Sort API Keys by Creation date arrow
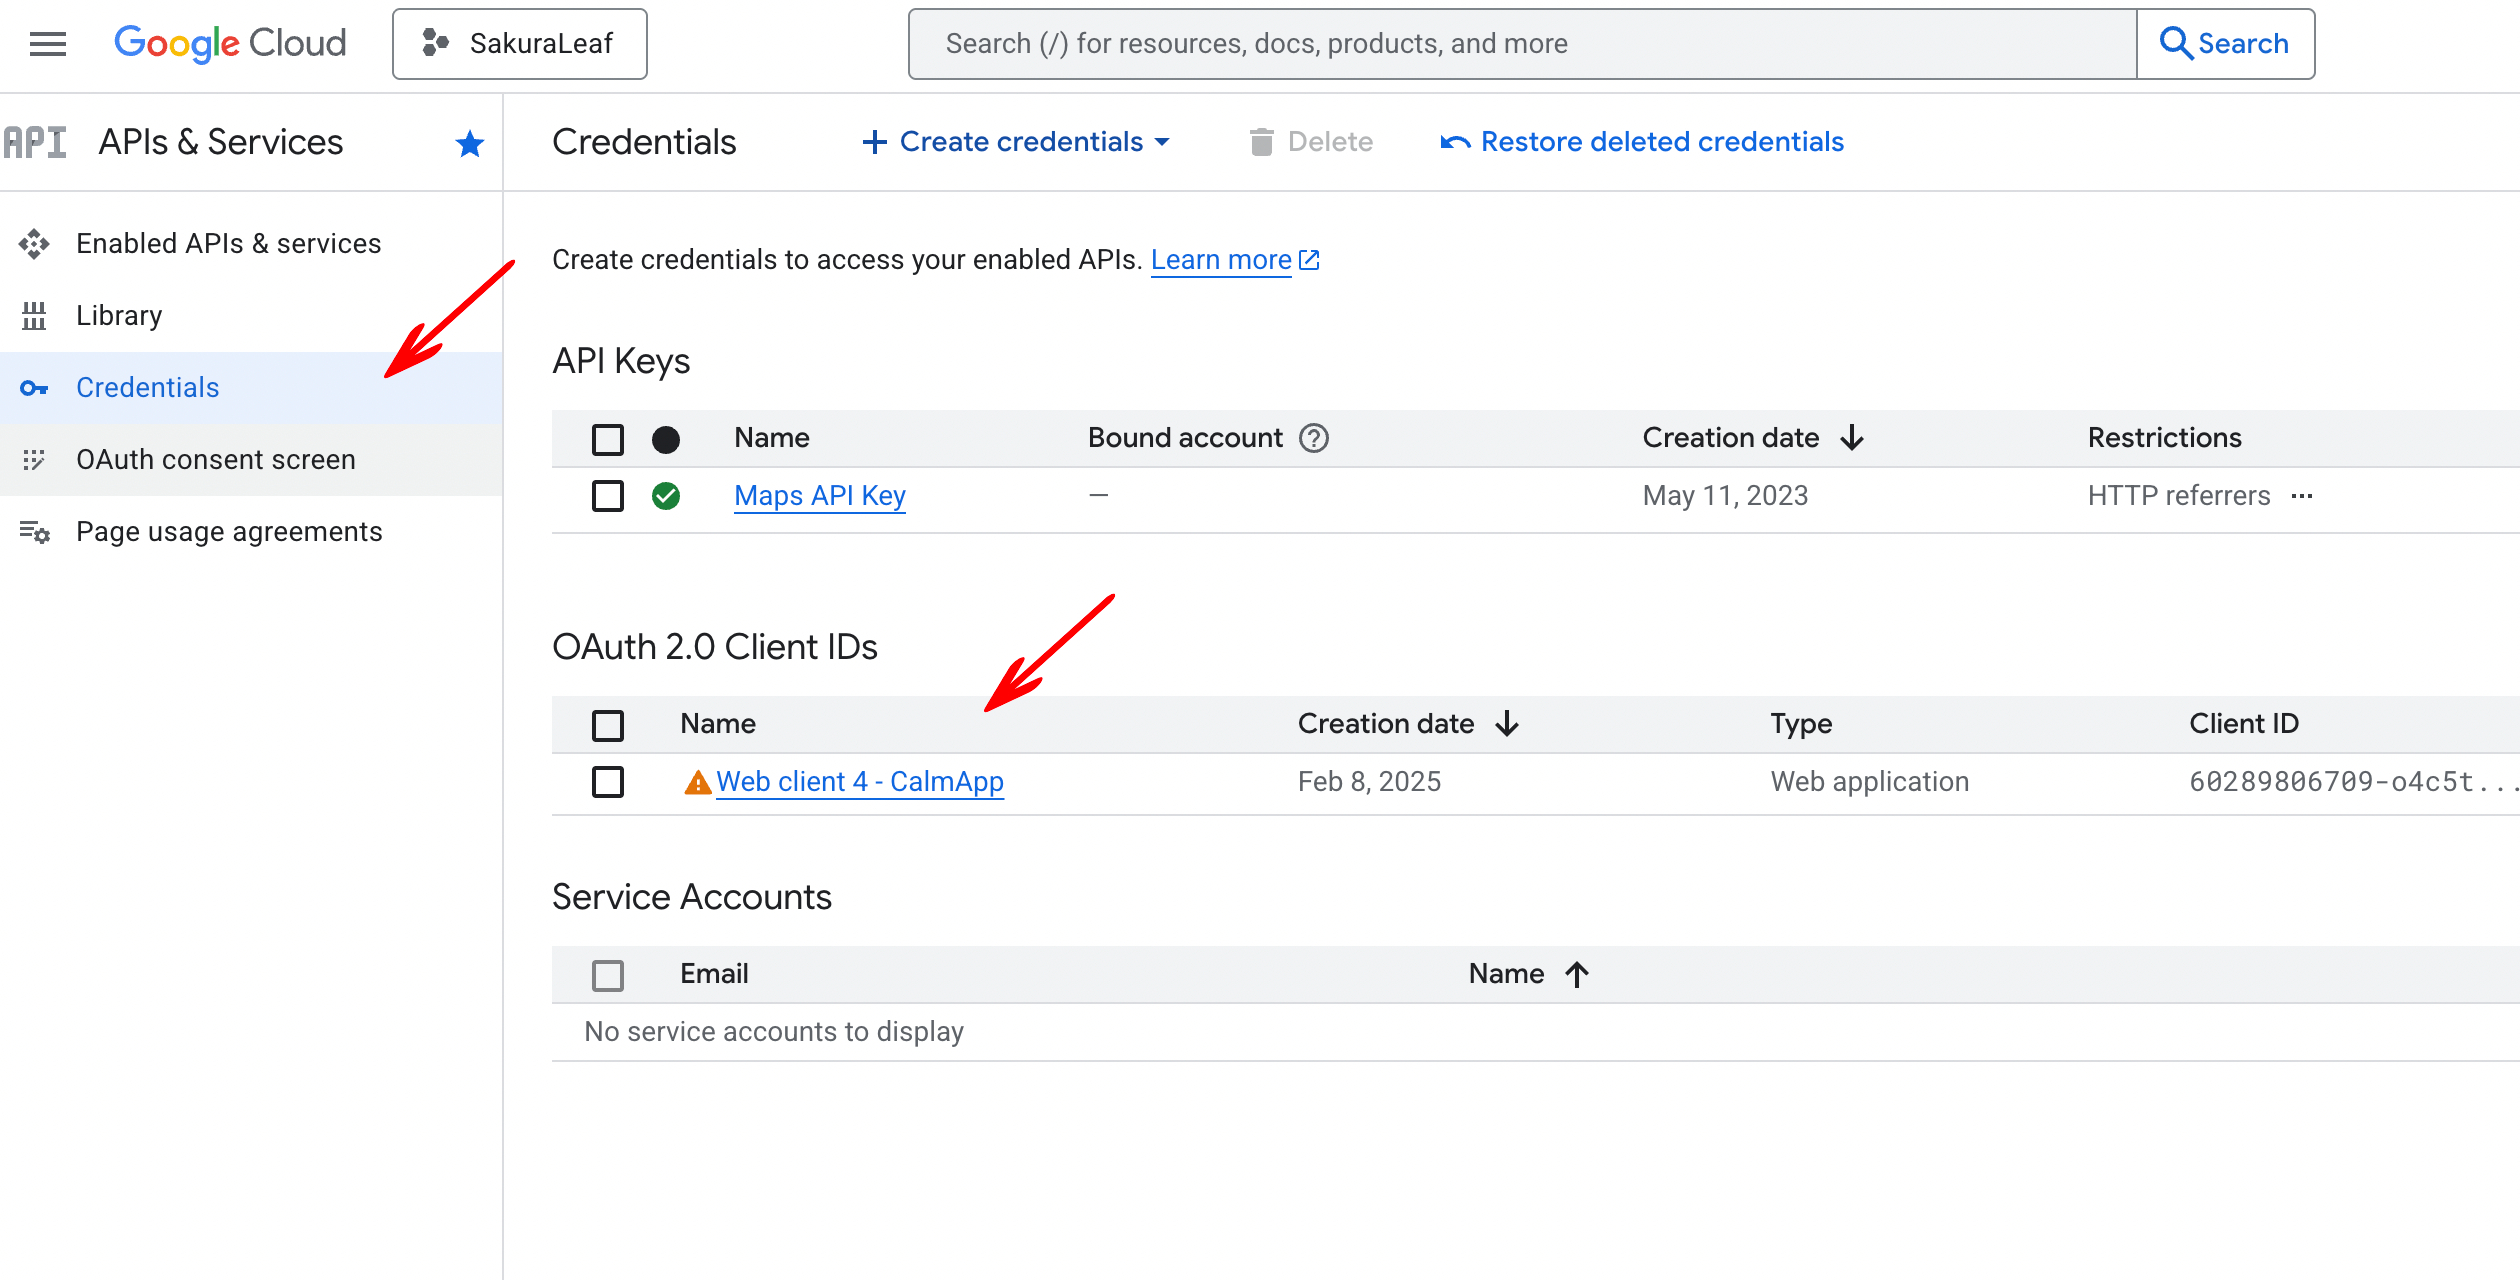This screenshot has height=1280, width=2520. click(1852, 438)
